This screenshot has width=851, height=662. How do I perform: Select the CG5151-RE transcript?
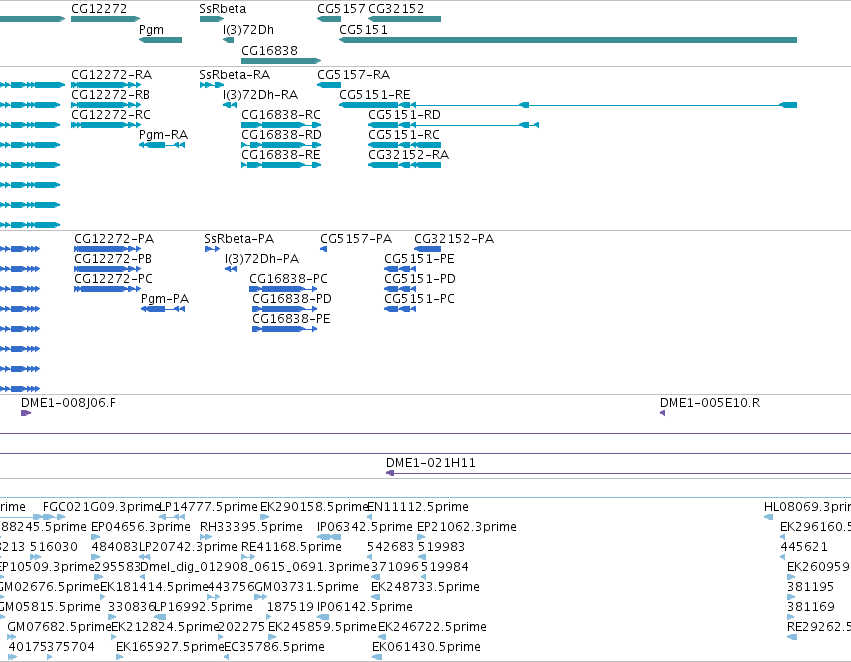point(568,105)
